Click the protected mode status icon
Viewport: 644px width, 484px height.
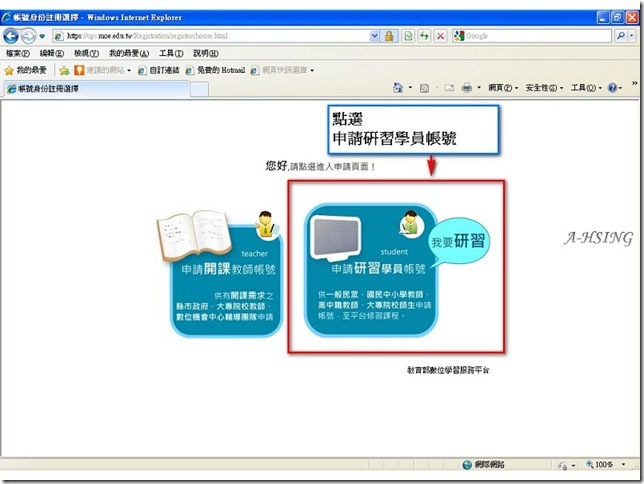pos(562,465)
